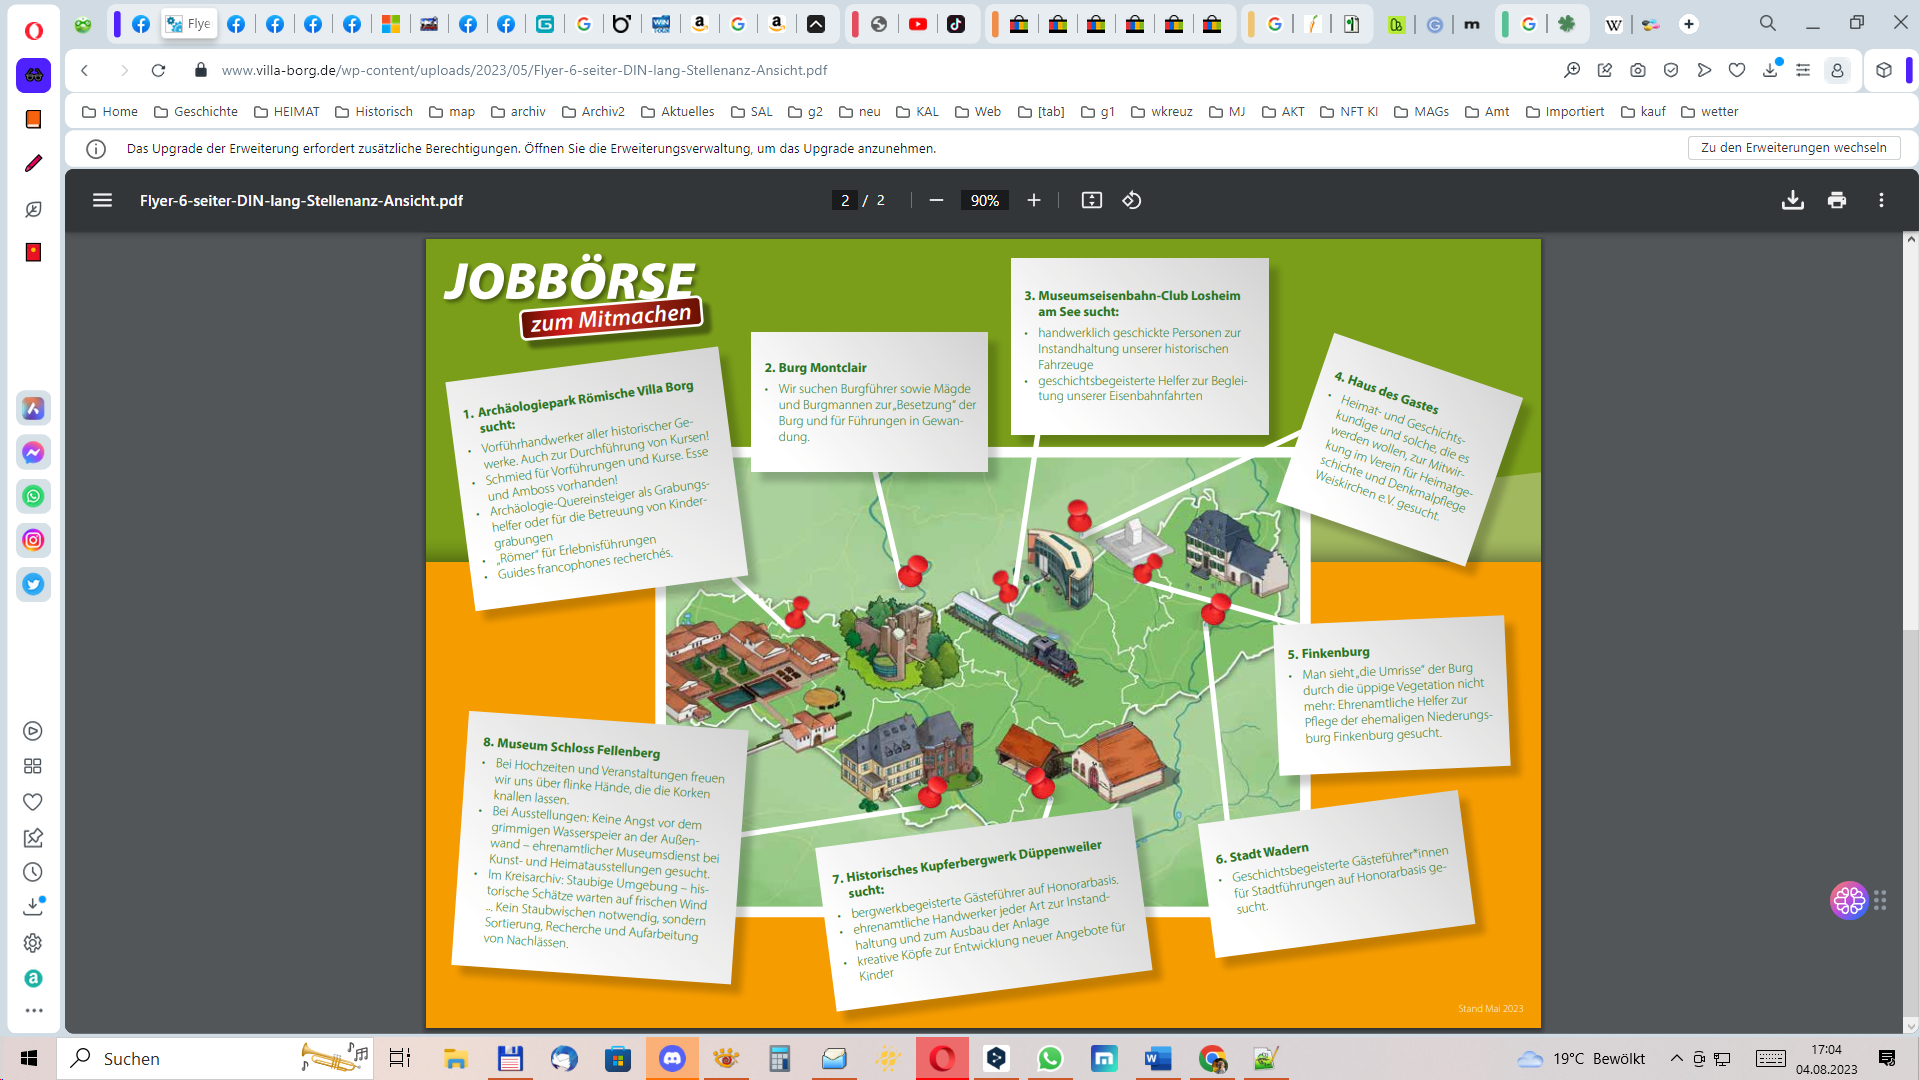Open sidebar settings gear icon
Image resolution: width=1920 pixels, height=1080 pixels.
[x=33, y=943]
